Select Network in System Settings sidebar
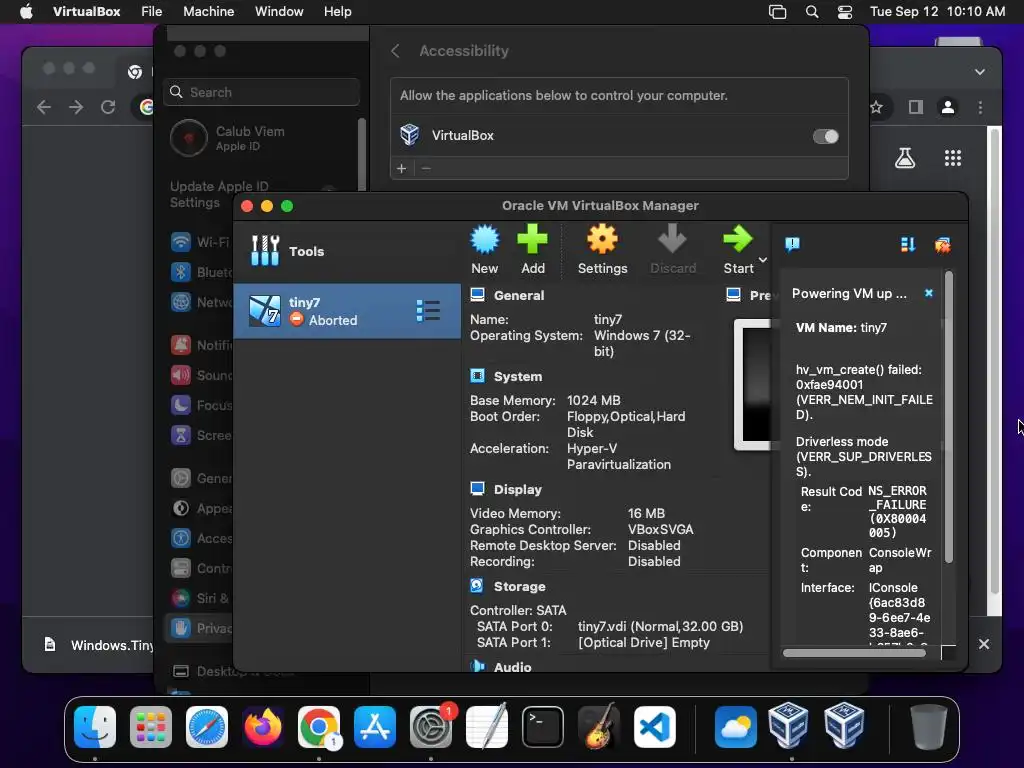 (x=200, y=302)
